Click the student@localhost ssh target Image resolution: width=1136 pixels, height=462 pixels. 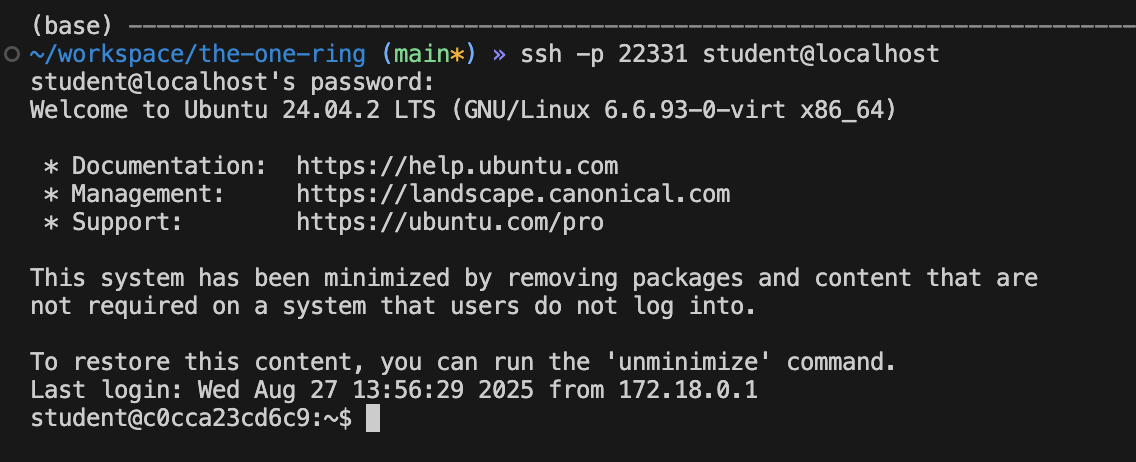821,53
